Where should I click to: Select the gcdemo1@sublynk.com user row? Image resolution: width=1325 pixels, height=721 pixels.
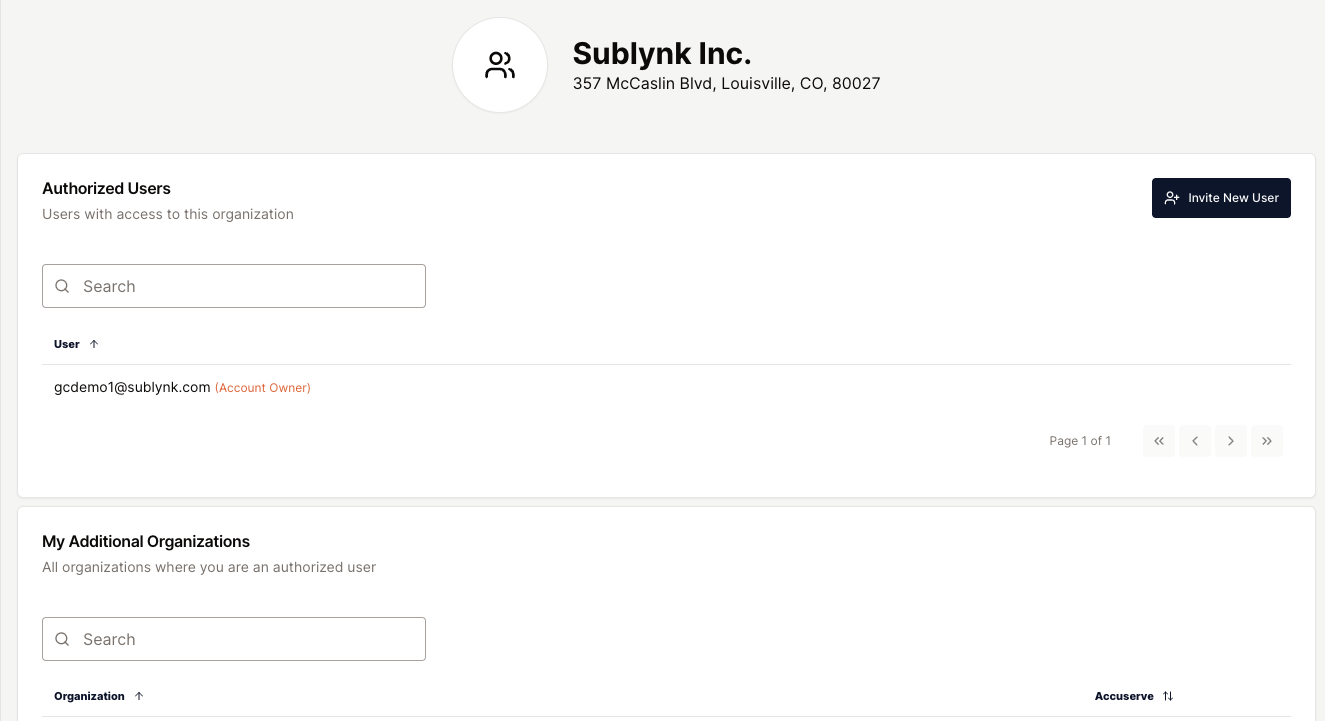(x=666, y=387)
